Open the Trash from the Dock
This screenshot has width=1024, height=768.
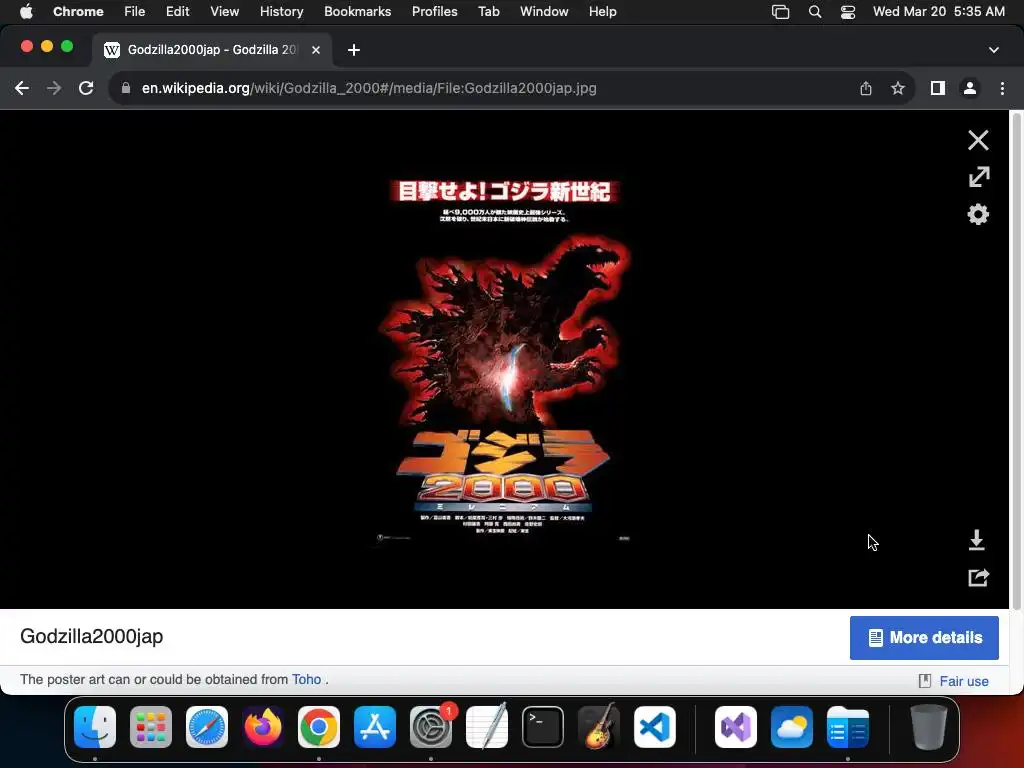[x=929, y=727]
